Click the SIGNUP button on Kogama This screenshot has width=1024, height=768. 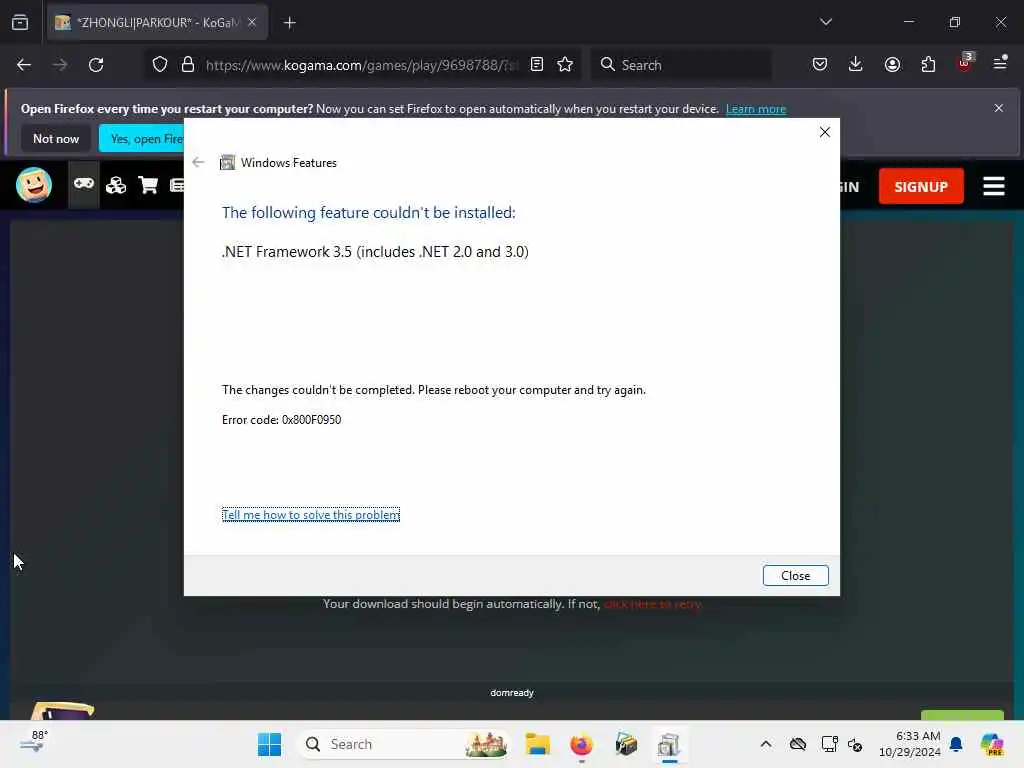coord(921,187)
